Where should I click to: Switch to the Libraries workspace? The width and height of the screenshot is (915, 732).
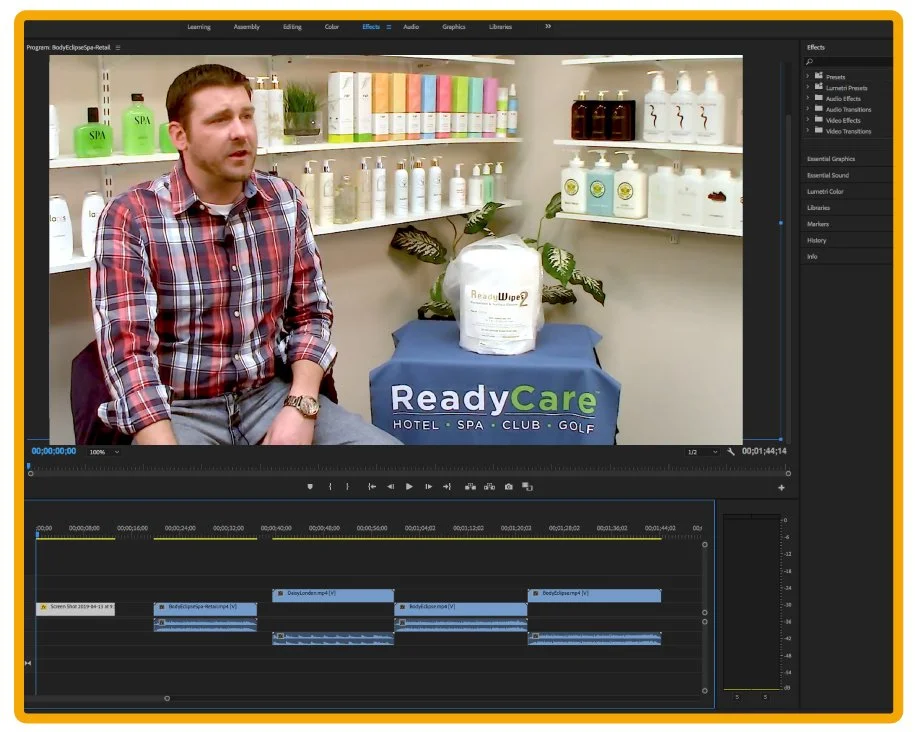[501, 27]
